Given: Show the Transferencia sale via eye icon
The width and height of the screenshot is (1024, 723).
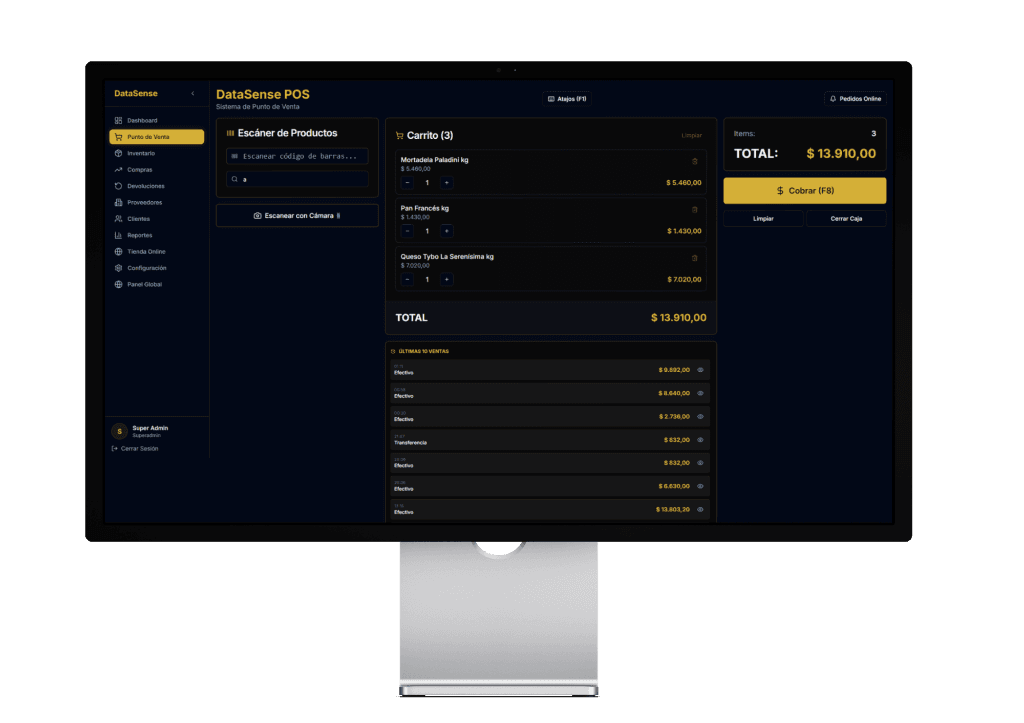Looking at the screenshot, I should point(701,440).
